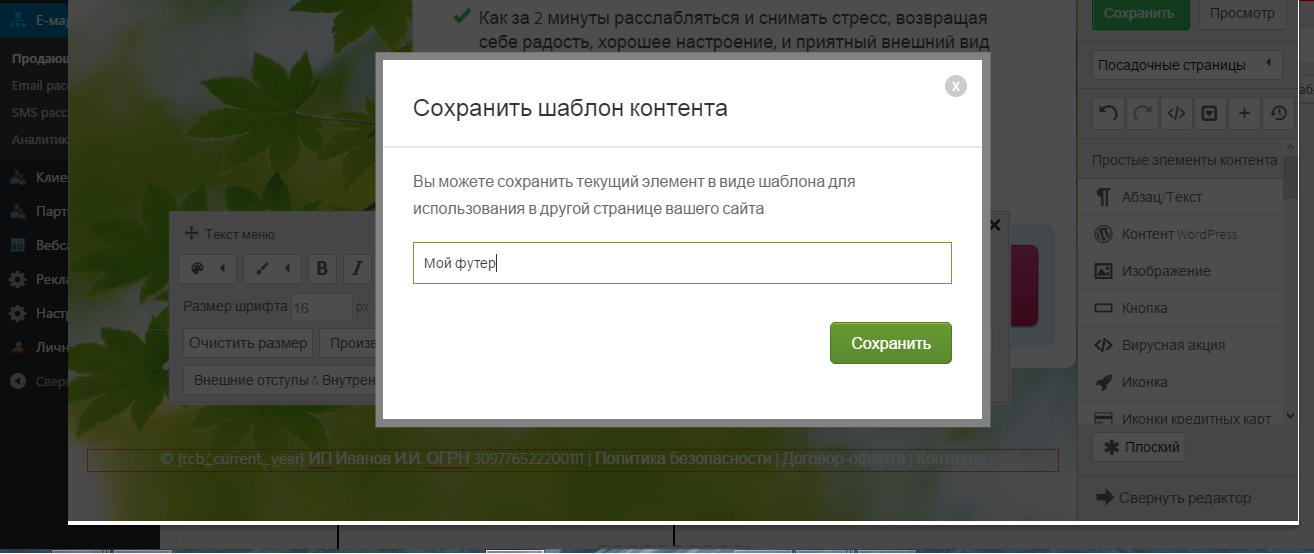This screenshot has width=1314, height=554.
Task: Click the Сохранить button in the editor sidebar
Action: point(1140,14)
